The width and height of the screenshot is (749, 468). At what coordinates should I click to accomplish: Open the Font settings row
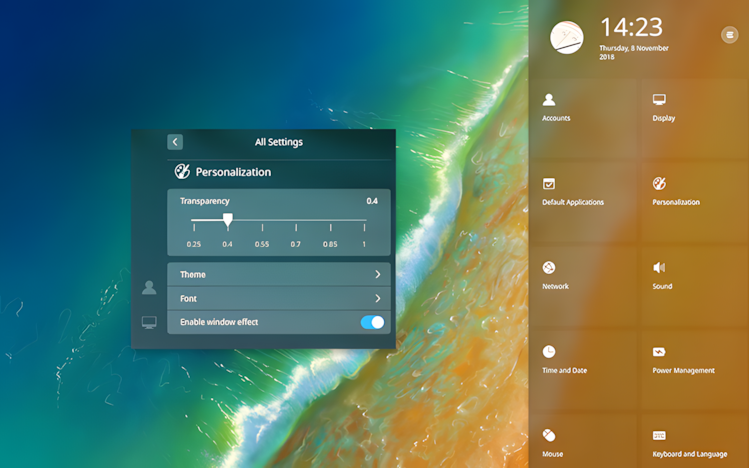pyautogui.click(x=279, y=298)
